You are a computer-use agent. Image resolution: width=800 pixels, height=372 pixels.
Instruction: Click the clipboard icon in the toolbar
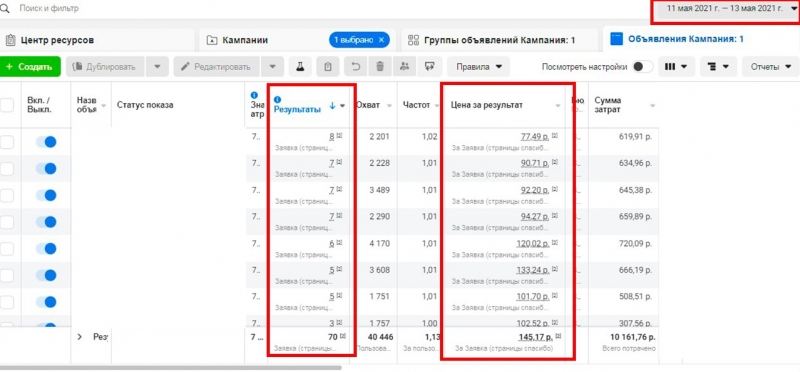click(328, 67)
